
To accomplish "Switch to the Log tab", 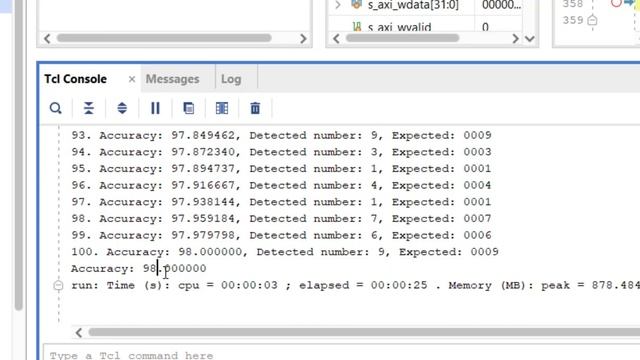I will coord(231,79).
